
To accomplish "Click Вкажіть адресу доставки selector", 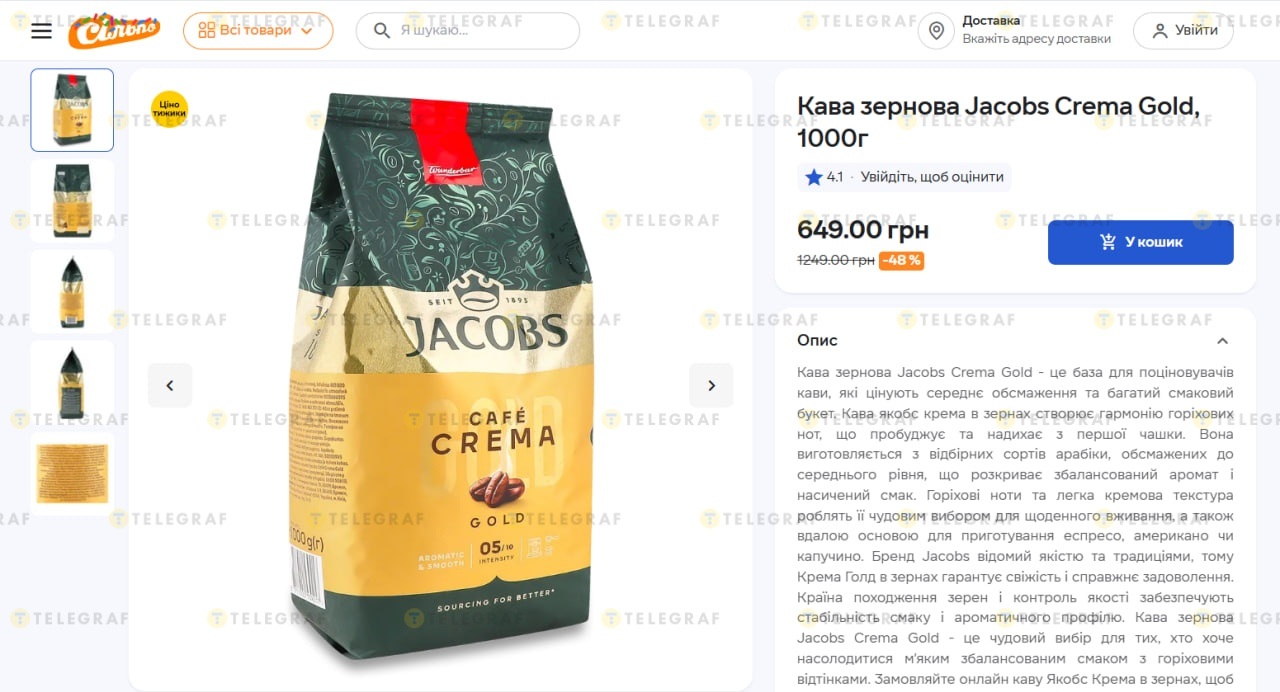I will coord(1036,39).
